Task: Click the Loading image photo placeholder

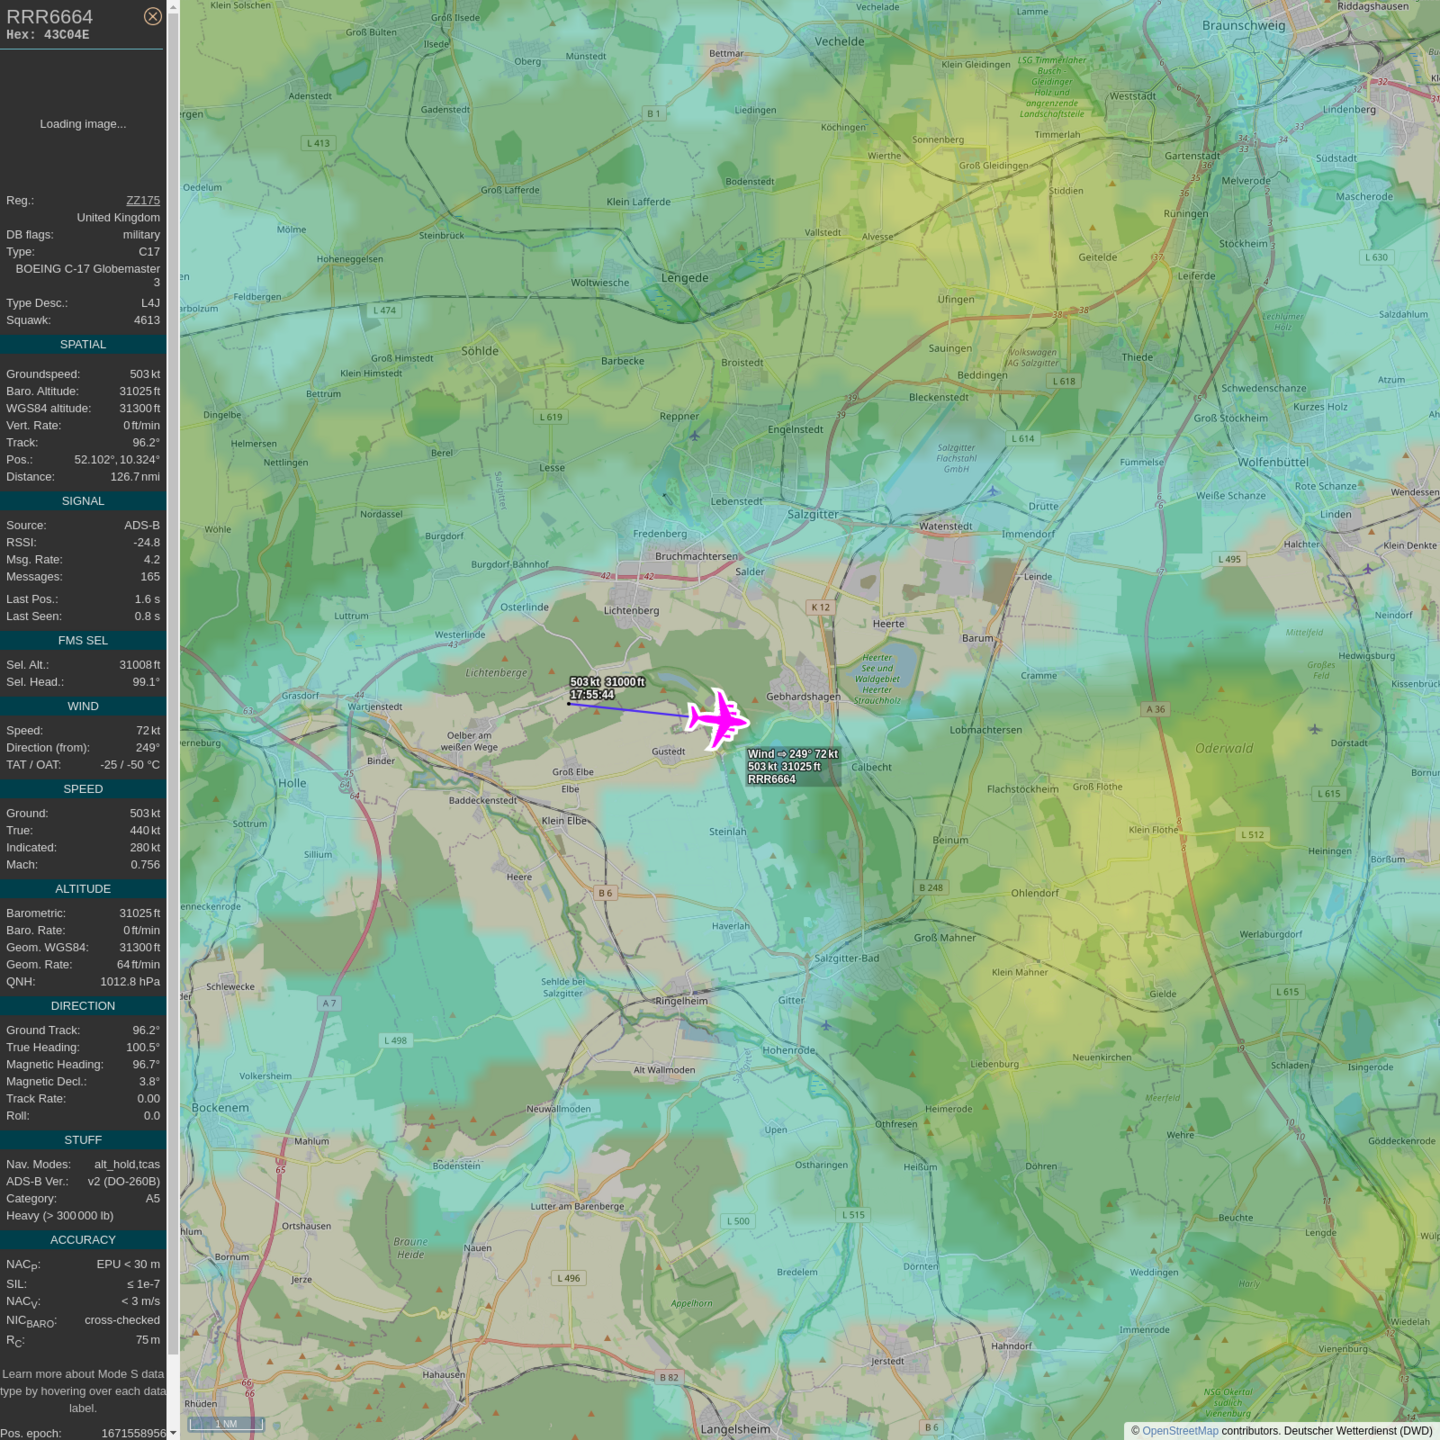Action: 83,124
